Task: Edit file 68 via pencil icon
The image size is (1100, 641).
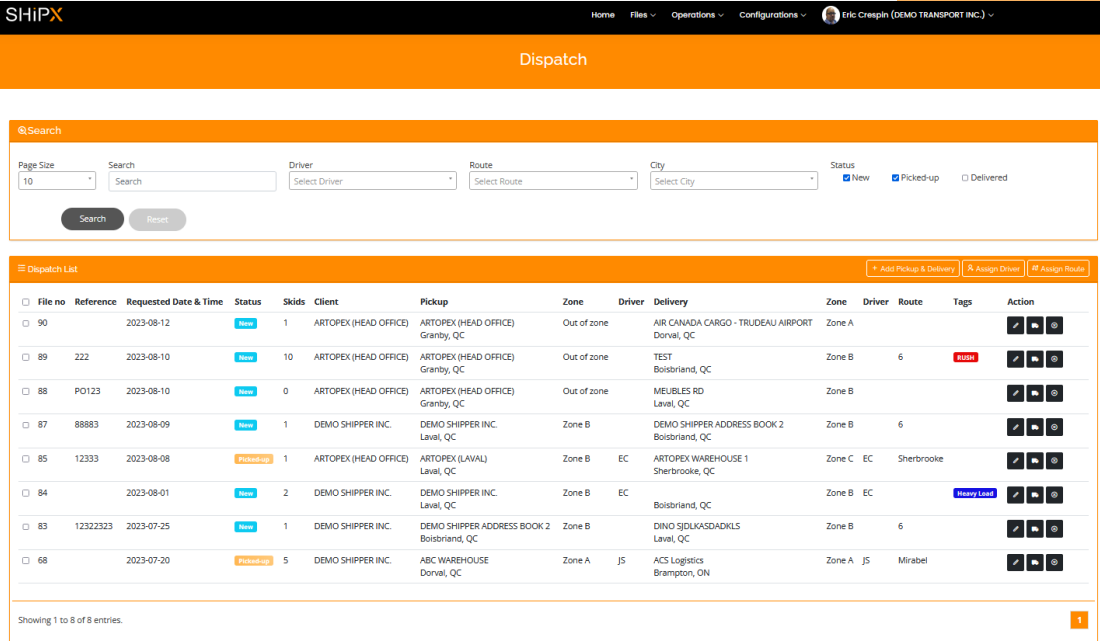Action: point(1015,562)
